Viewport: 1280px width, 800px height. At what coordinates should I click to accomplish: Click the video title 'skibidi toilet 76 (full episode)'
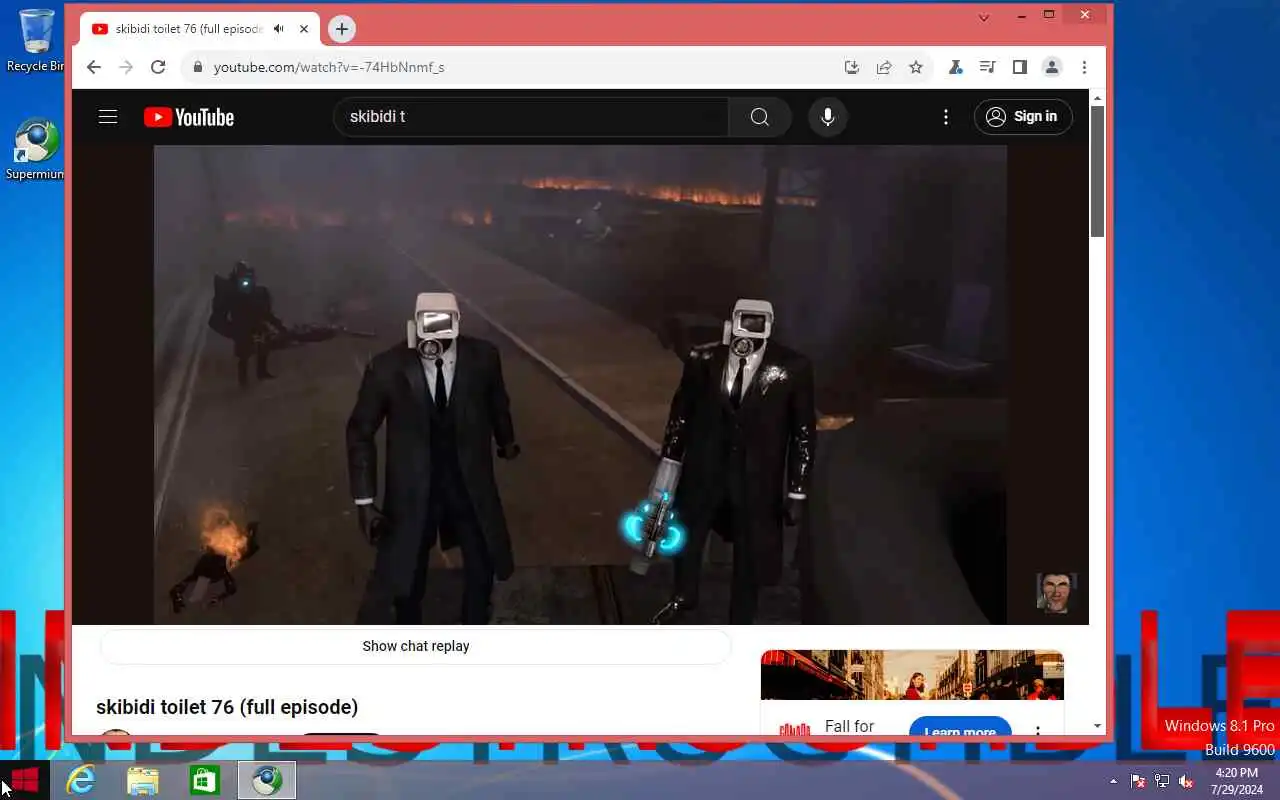coord(227,707)
